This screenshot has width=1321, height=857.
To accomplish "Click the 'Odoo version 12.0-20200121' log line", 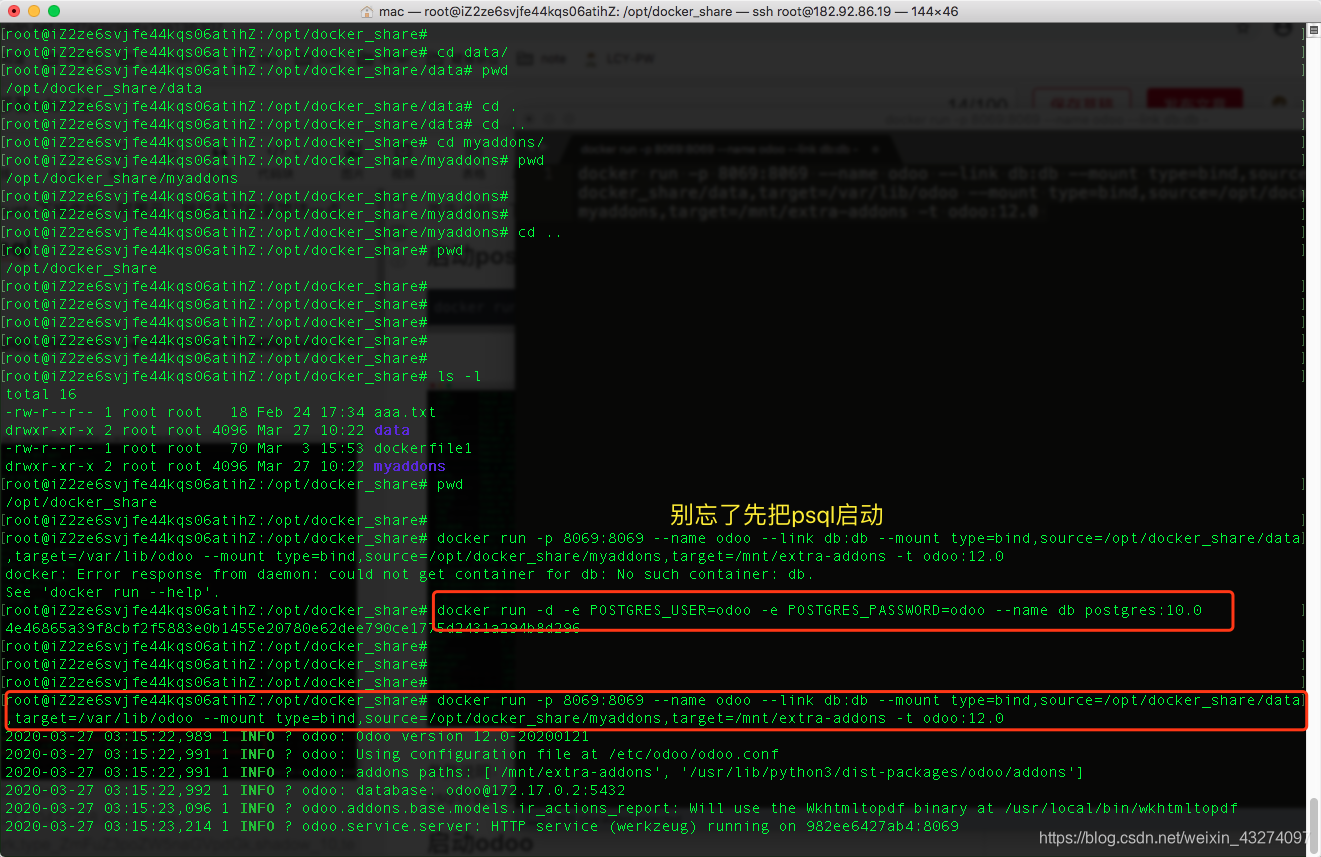I will tap(298, 736).
